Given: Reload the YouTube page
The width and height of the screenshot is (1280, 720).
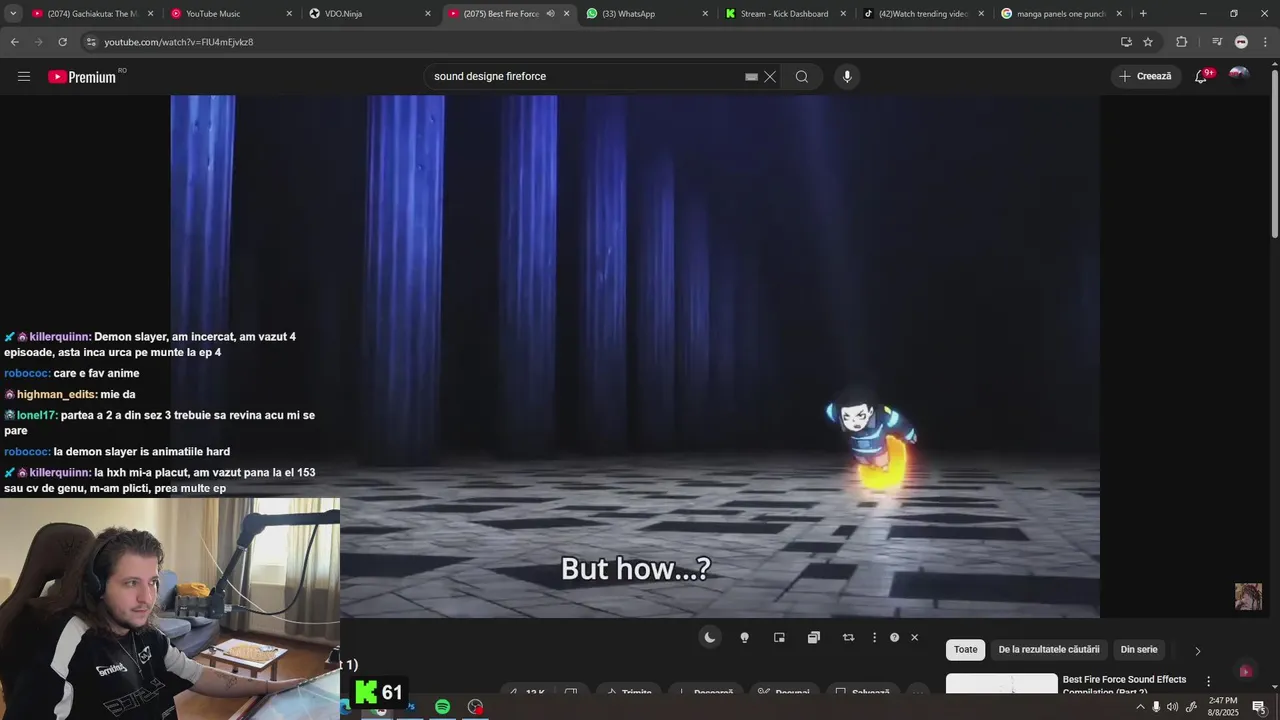Looking at the screenshot, I should coord(62,42).
